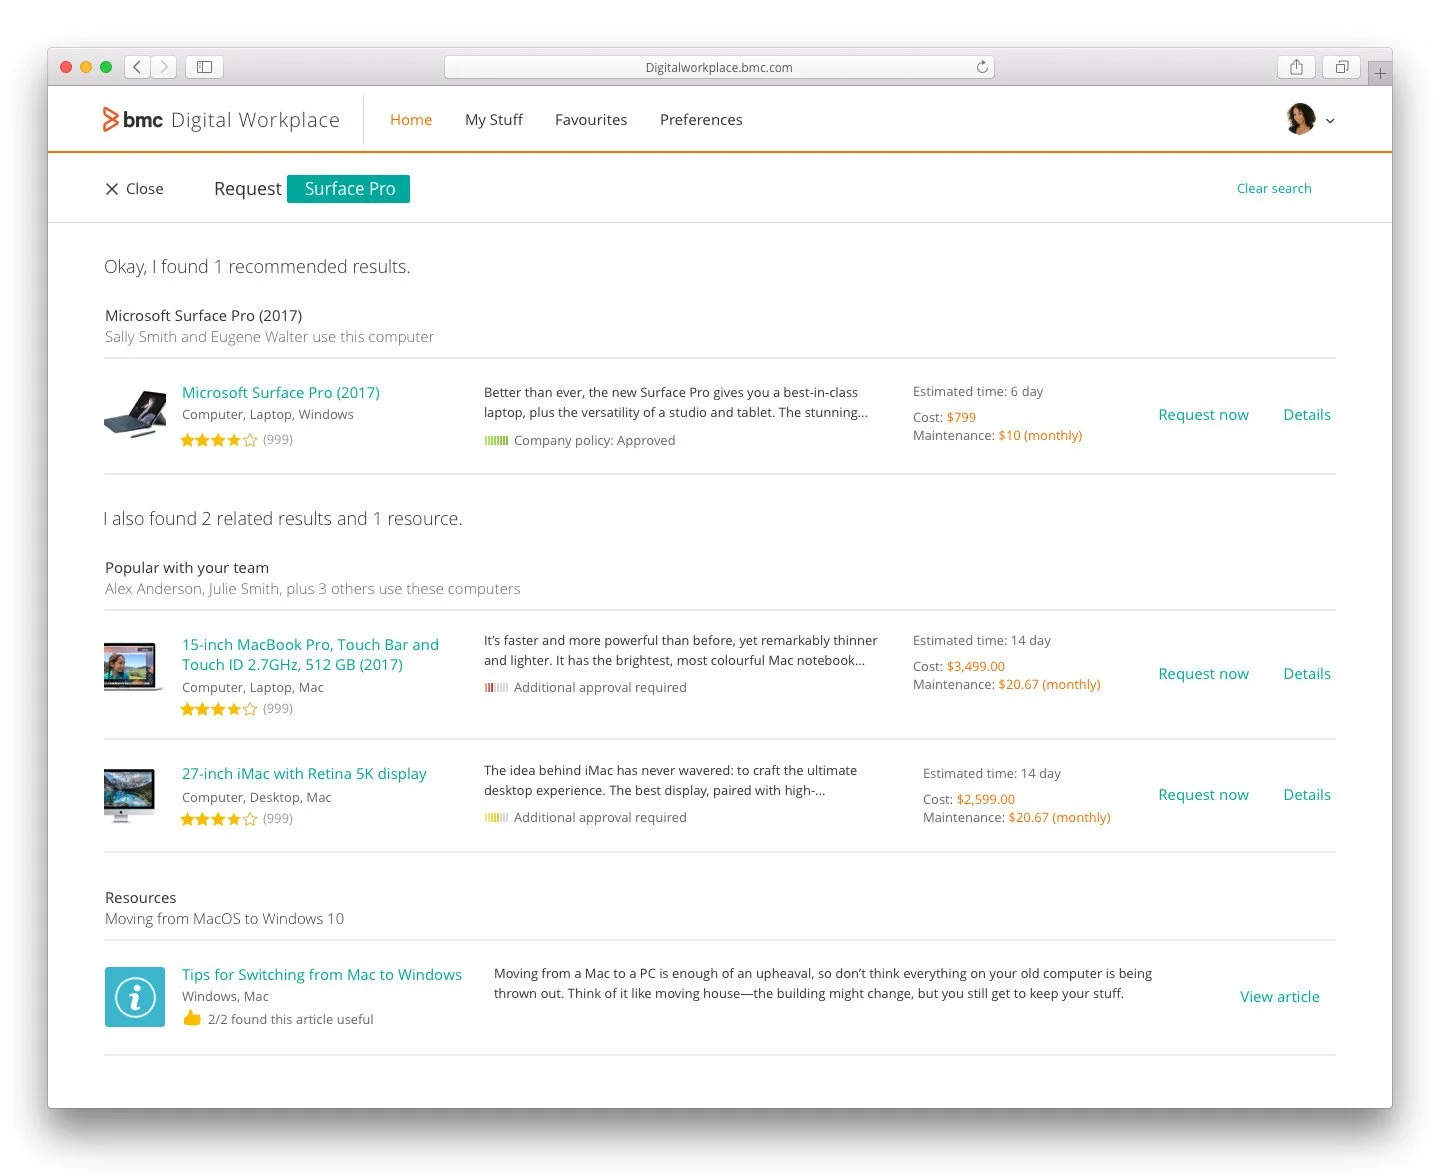View Details of 15-inch MacBook Pro
The width and height of the screenshot is (1440, 1175).
(1307, 674)
